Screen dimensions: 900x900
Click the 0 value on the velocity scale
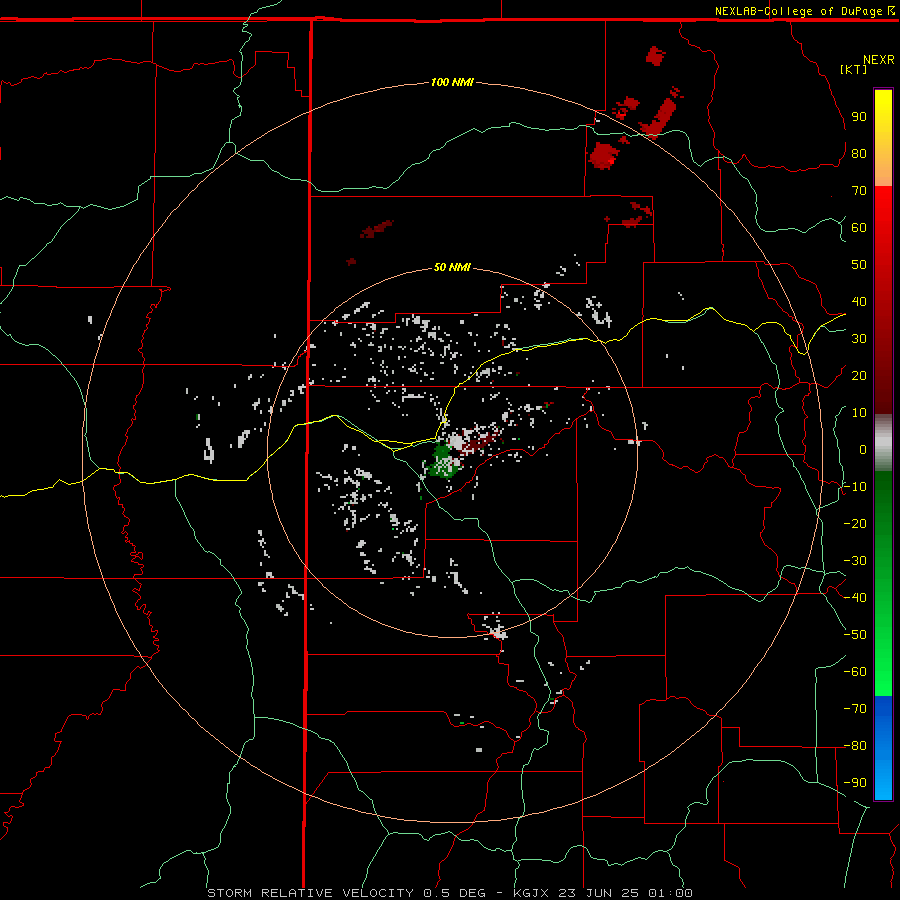coord(863,449)
